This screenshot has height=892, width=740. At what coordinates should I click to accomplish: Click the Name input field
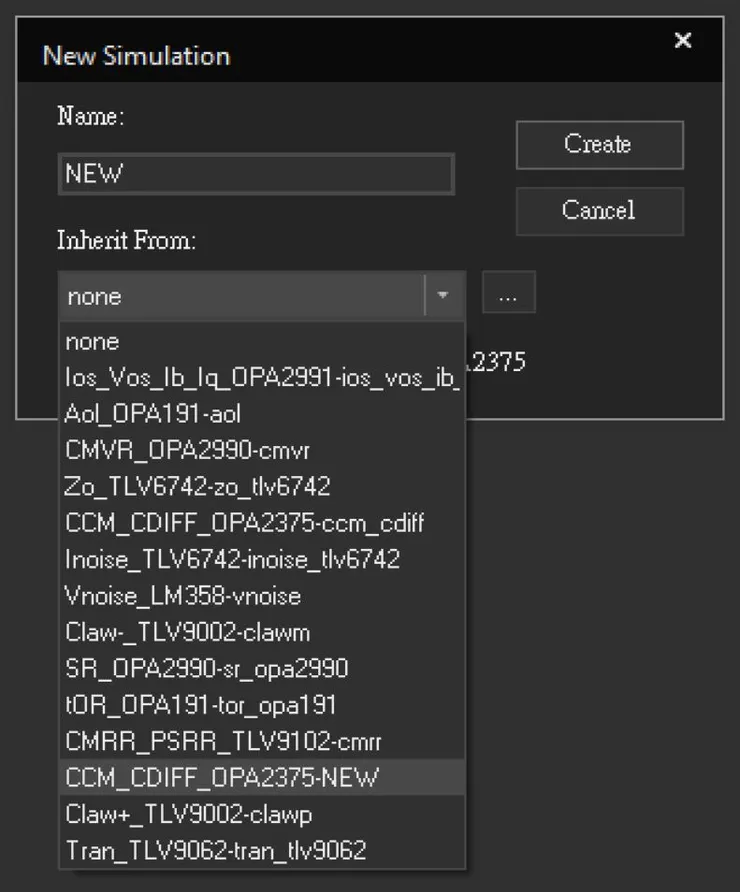(256, 174)
